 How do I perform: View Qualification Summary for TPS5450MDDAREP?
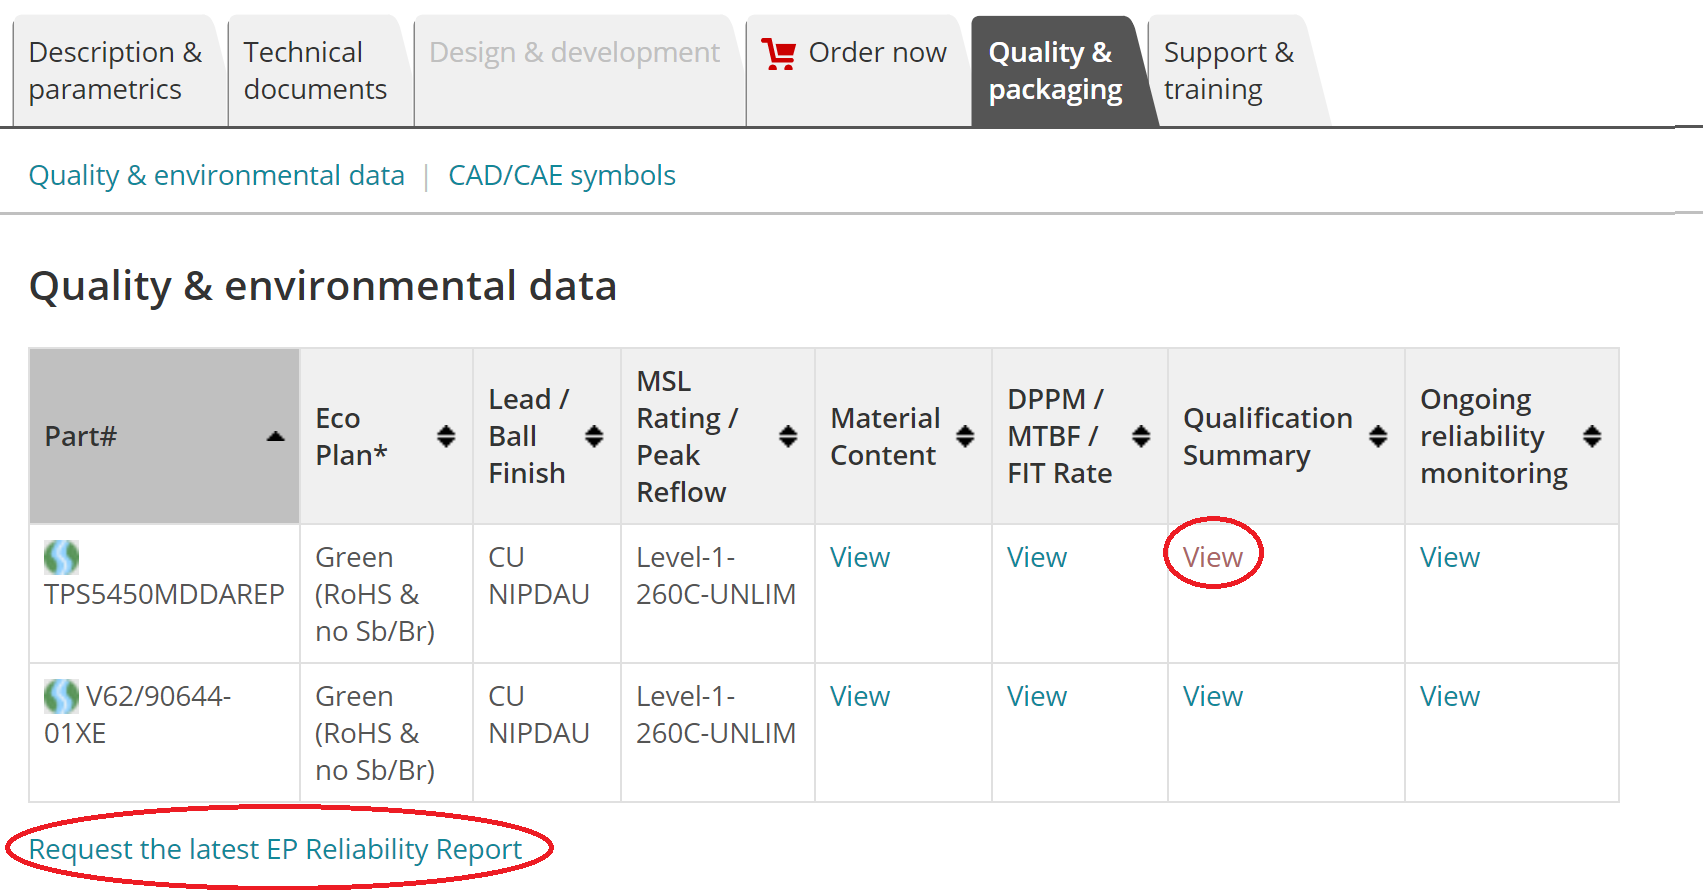pyautogui.click(x=1212, y=557)
